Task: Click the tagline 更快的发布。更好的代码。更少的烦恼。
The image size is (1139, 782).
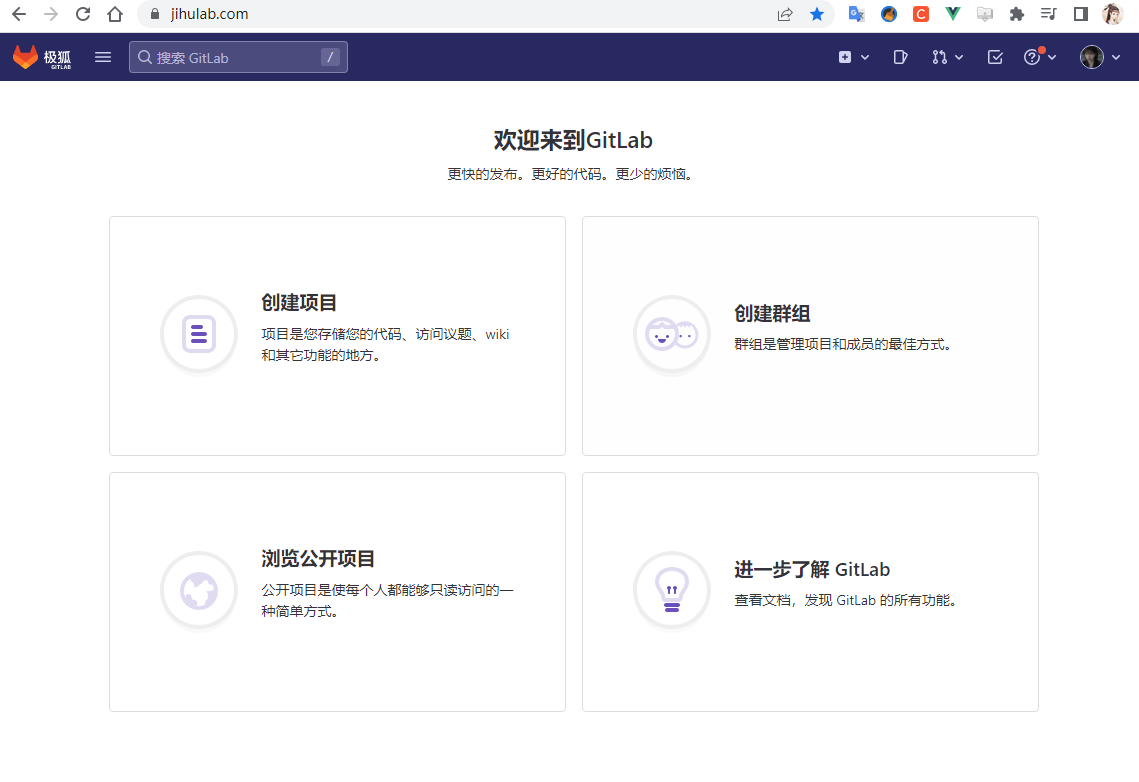Action: coord(572,174)
